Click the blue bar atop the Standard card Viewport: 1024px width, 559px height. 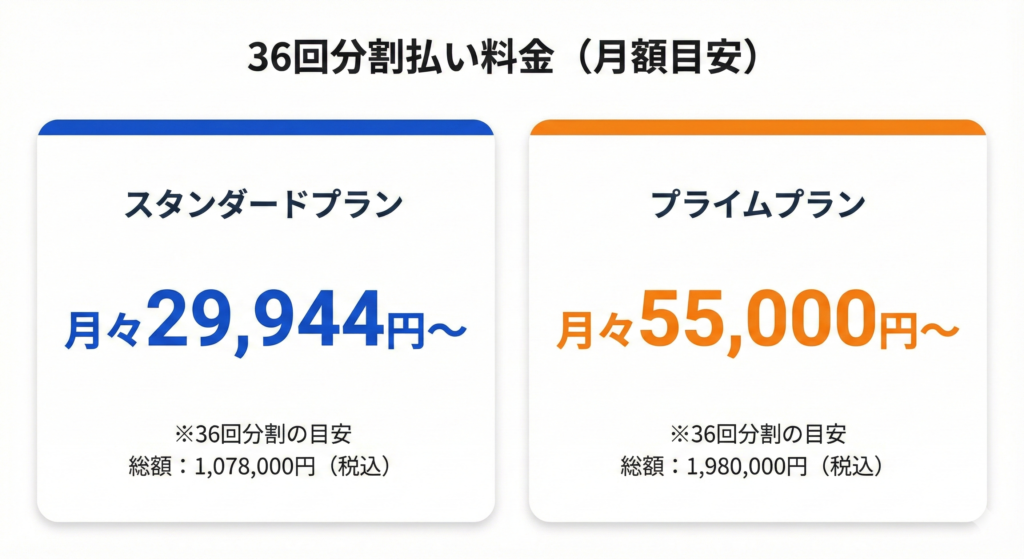click(266, 127)
